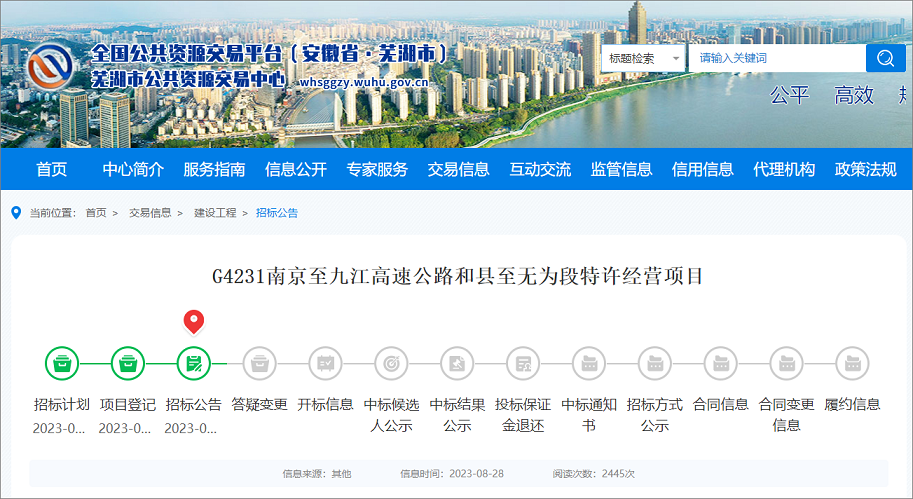Click the keyword search input field
Screen dimensions: 913x499
point(776,58)
